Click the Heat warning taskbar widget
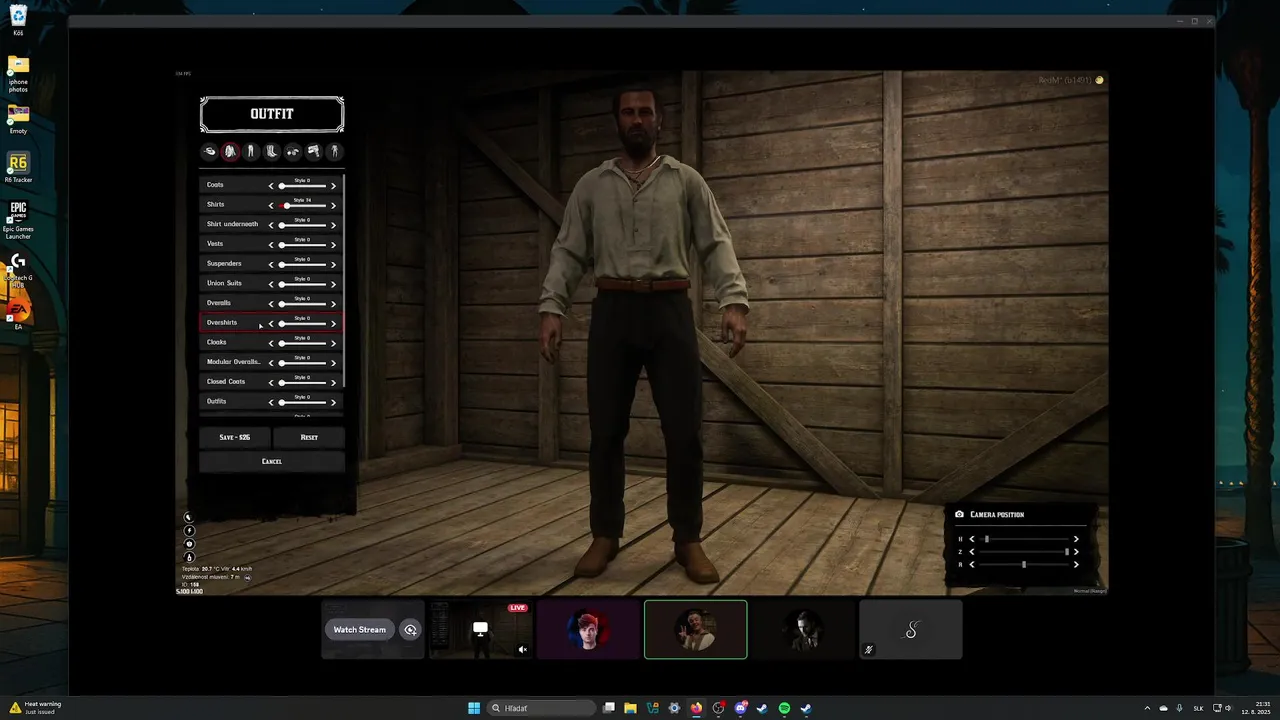The image size is (1280, 720). pos(34,707)
